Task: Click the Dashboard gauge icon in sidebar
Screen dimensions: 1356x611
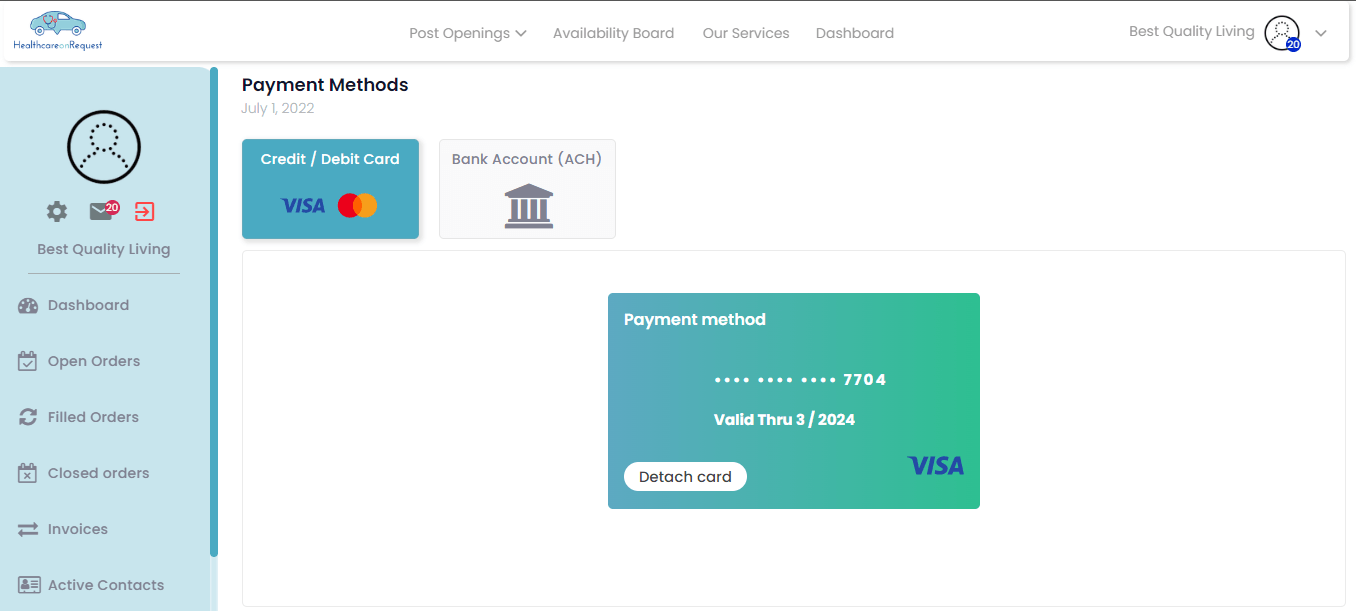Action: click(28, 306)
